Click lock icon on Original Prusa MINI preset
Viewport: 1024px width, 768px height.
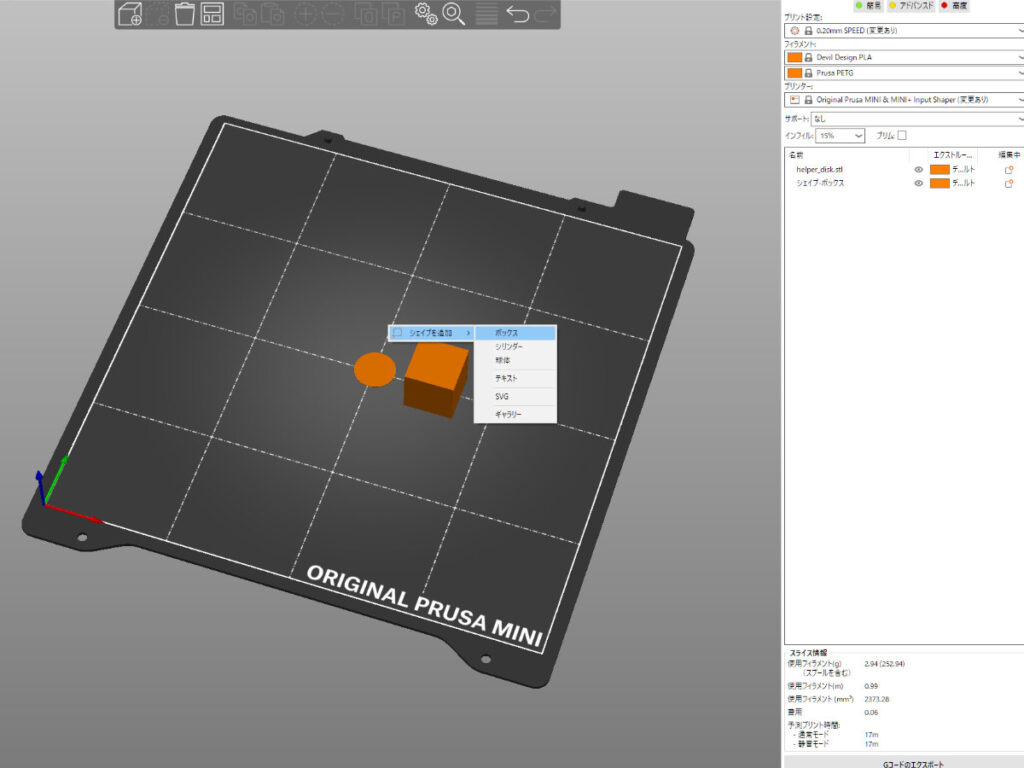pos(808,100)
